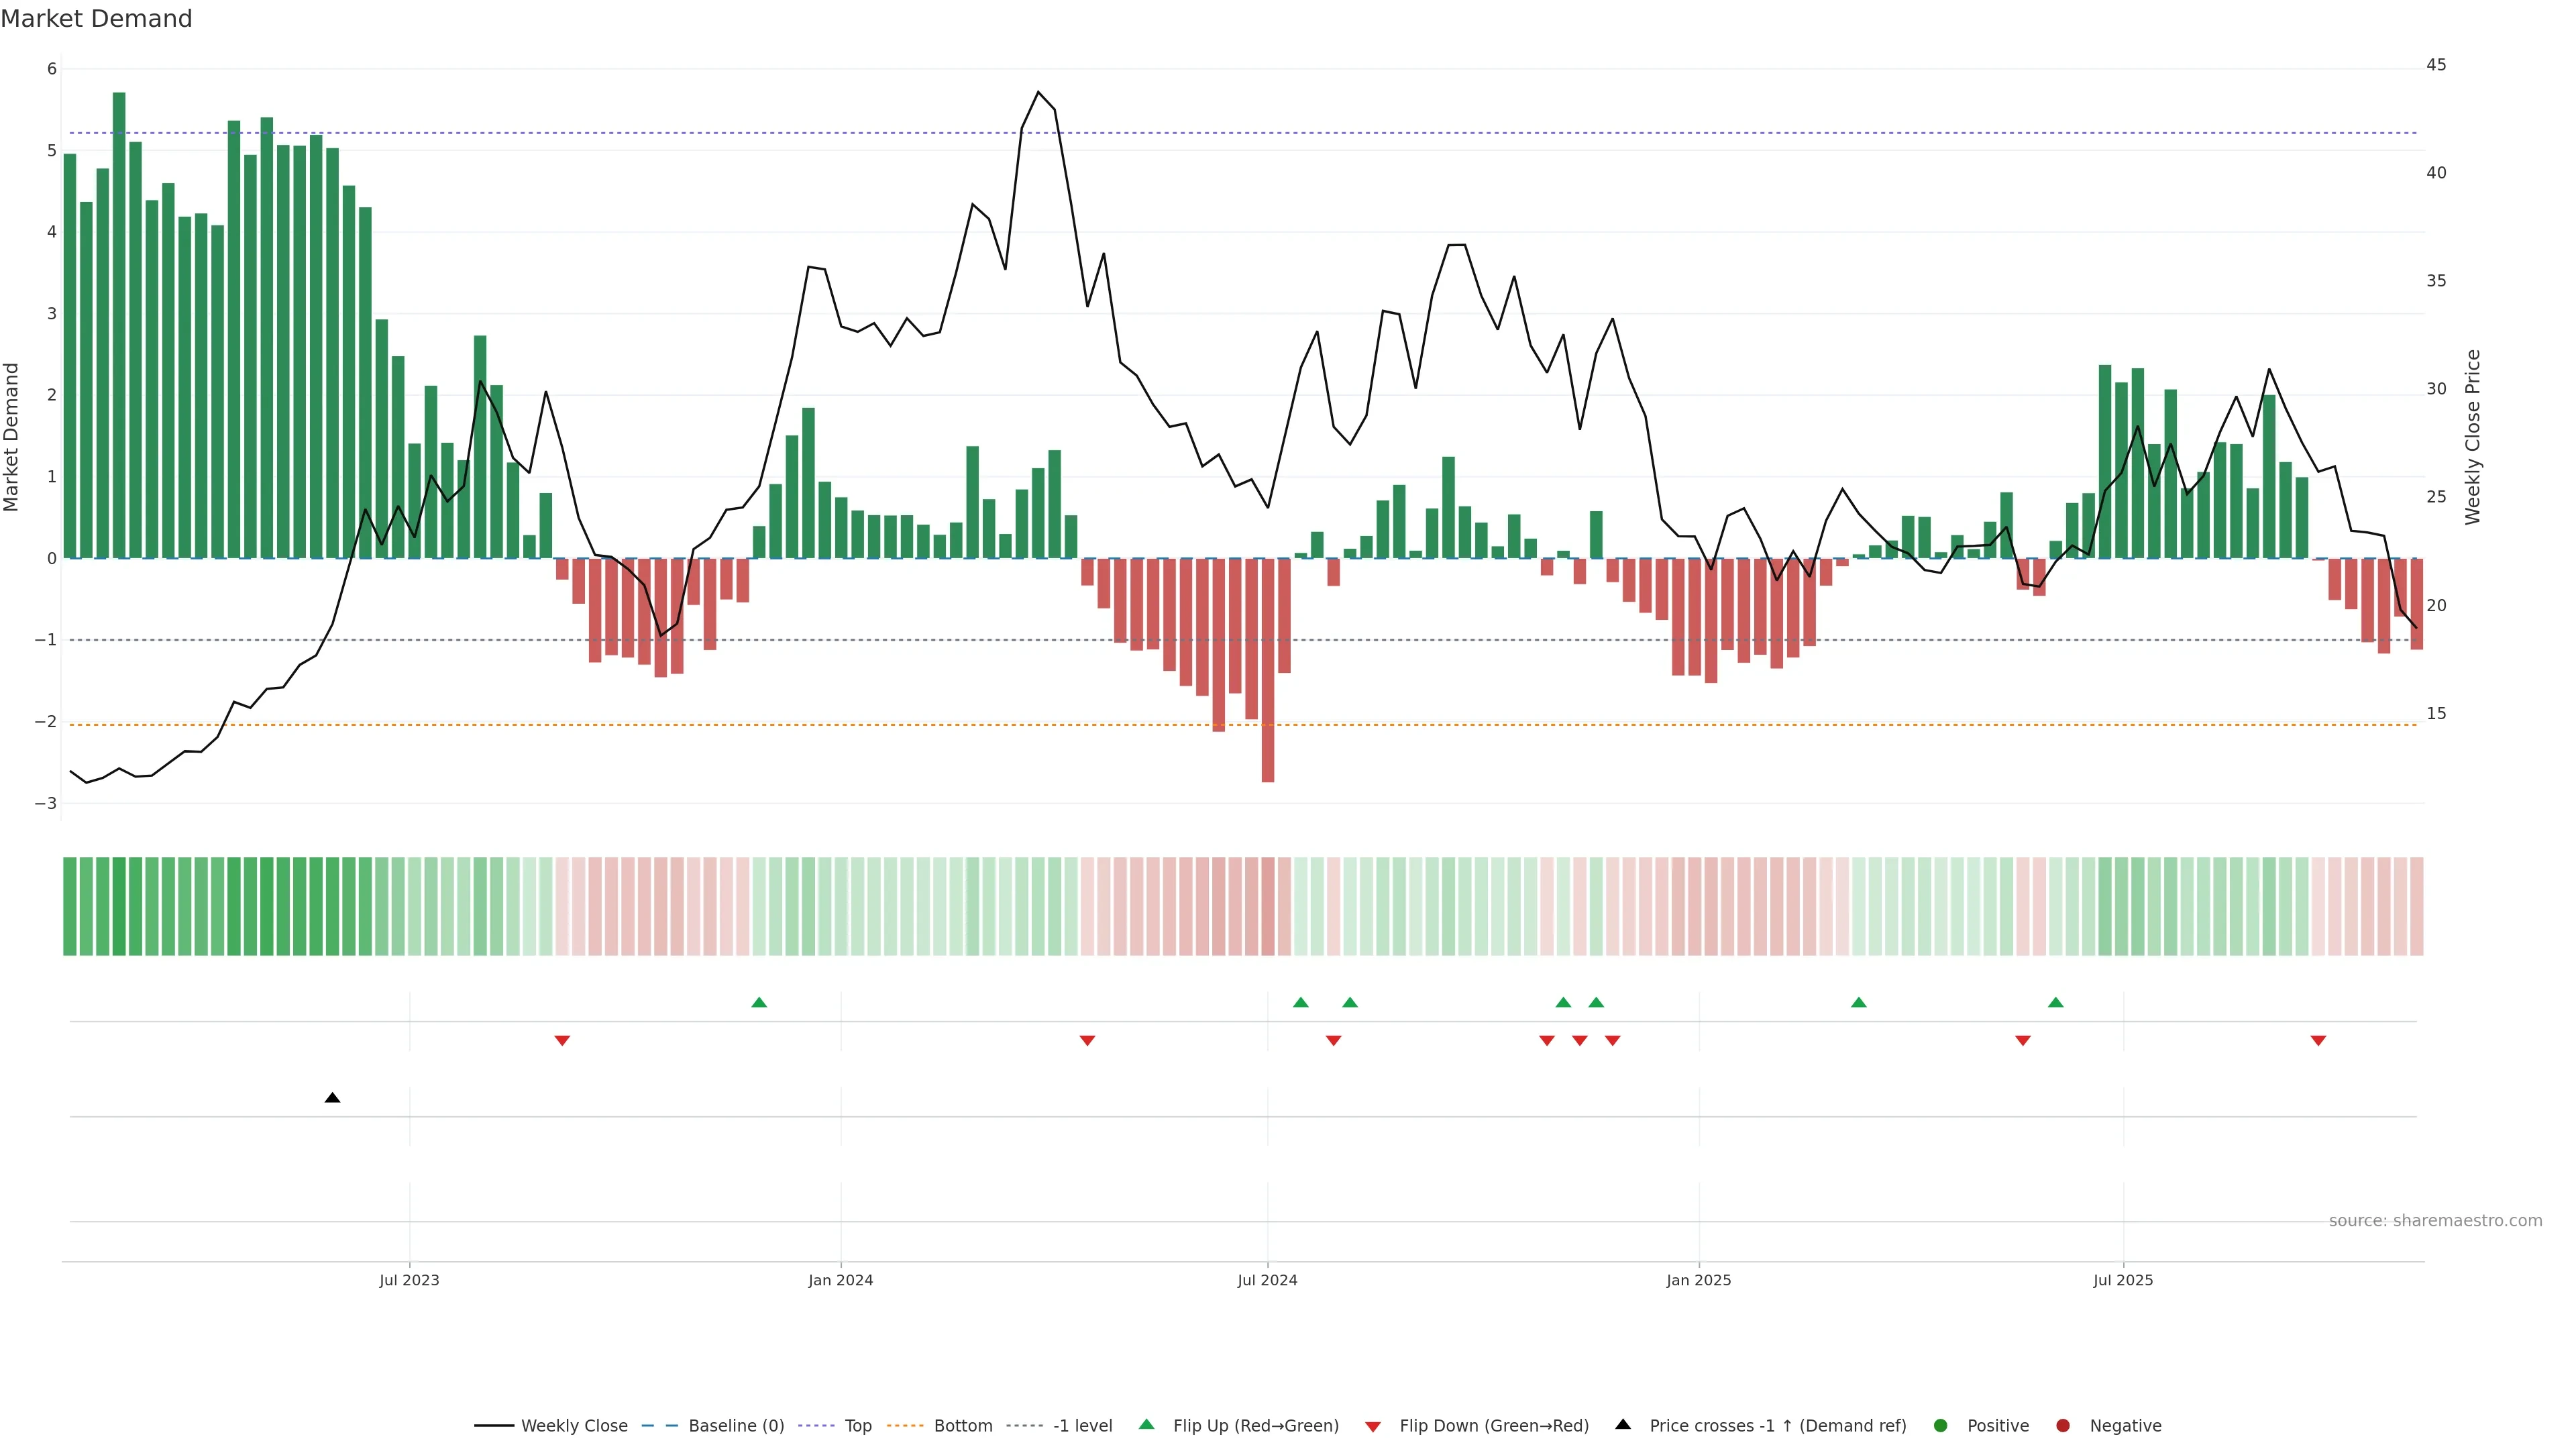
Task: Toggle the Top level legend entry
Action: pos(857,1425)
